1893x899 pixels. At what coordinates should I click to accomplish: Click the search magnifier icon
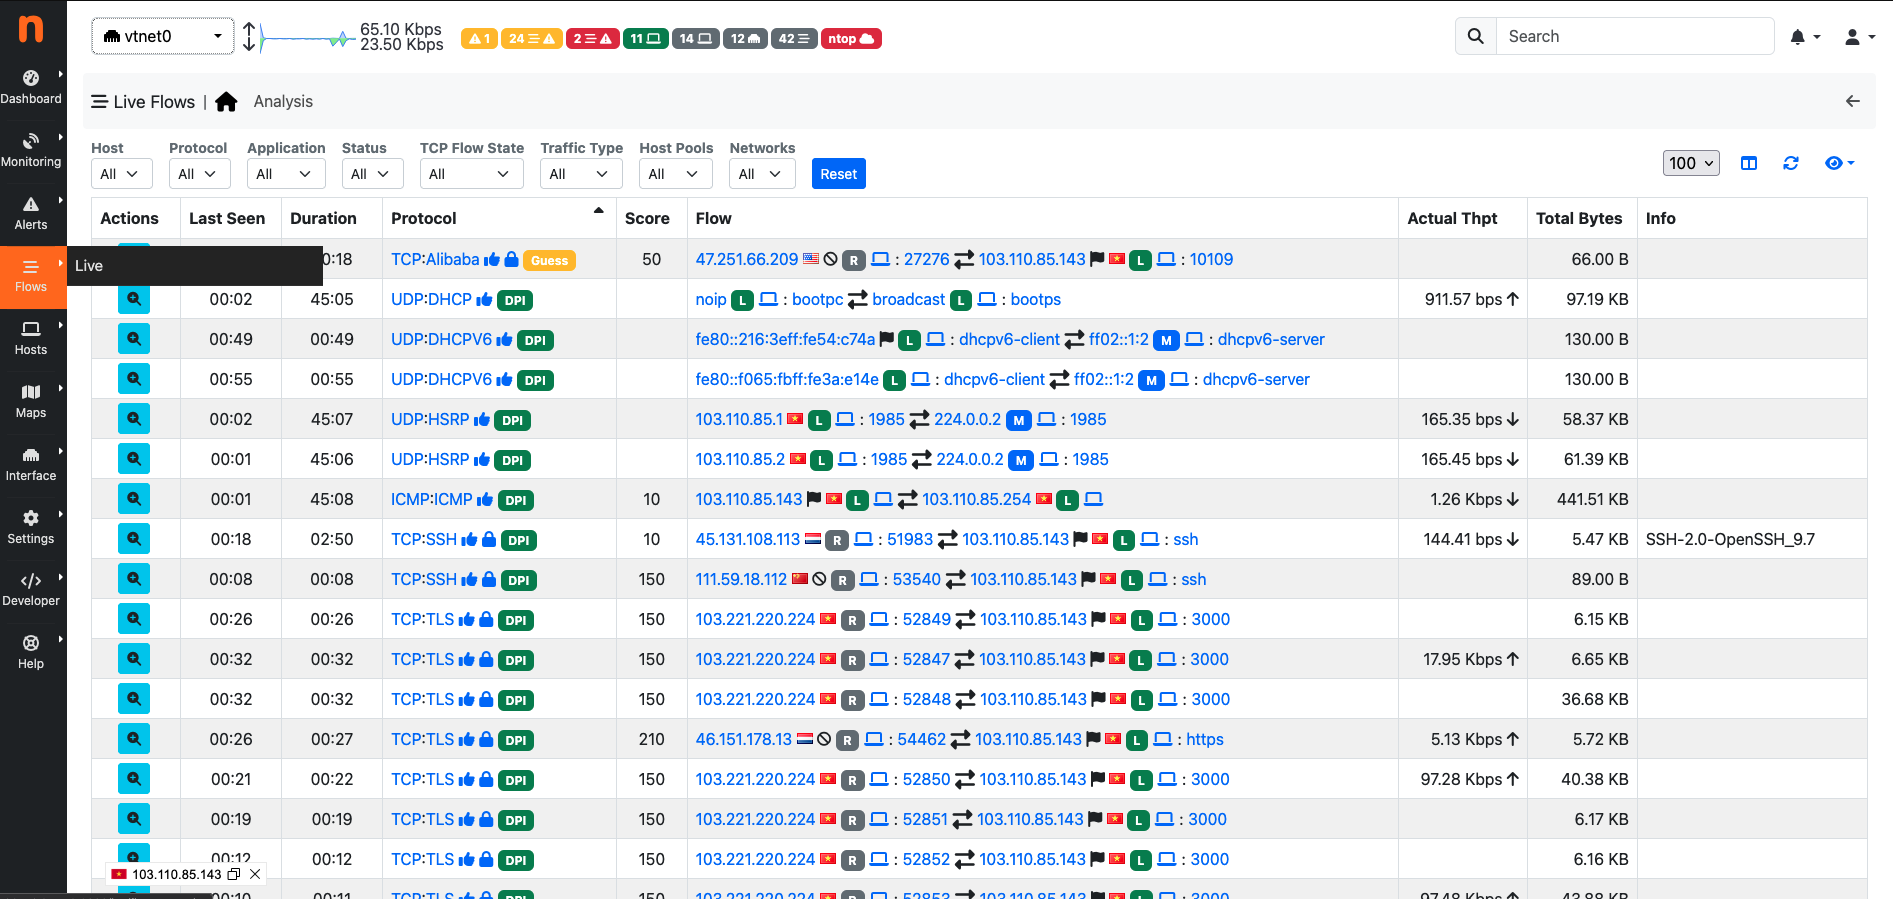tap(1475, 37)
